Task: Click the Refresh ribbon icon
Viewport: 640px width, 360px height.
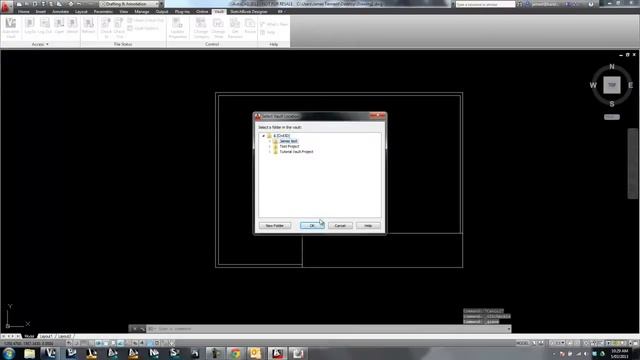Action: [x=89, y=26]
